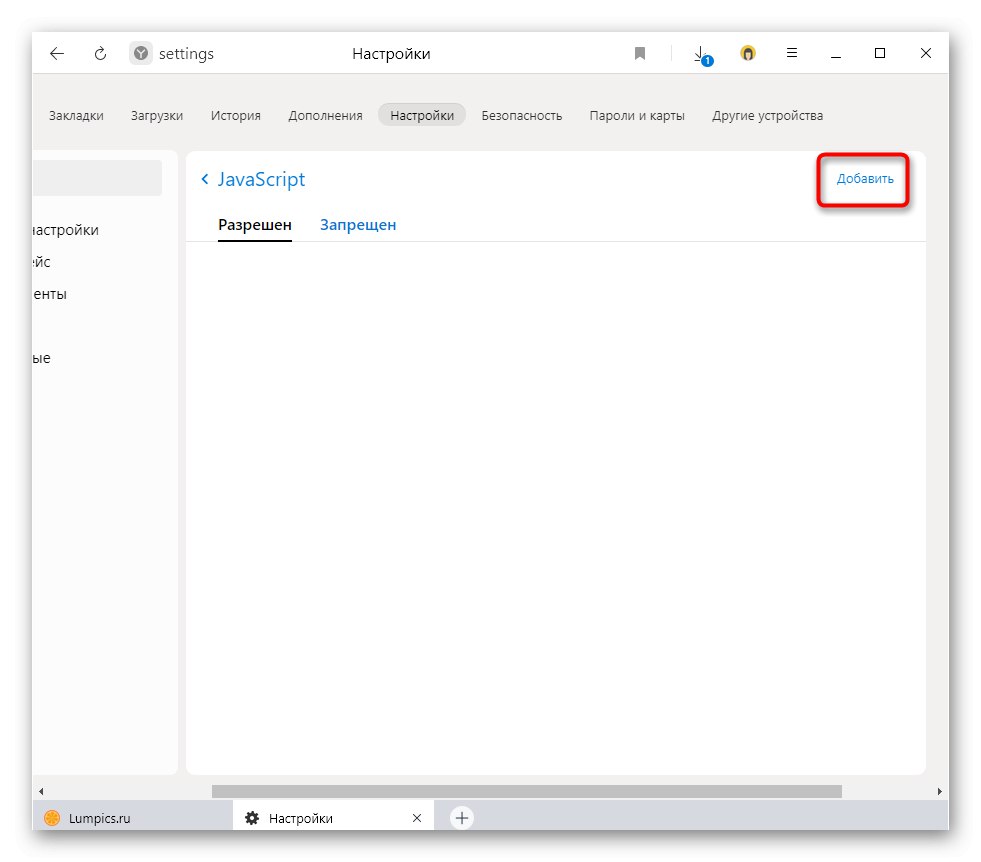Screen dimensions: 981x862
Task: Open the Закладки section
Action: 76,116
